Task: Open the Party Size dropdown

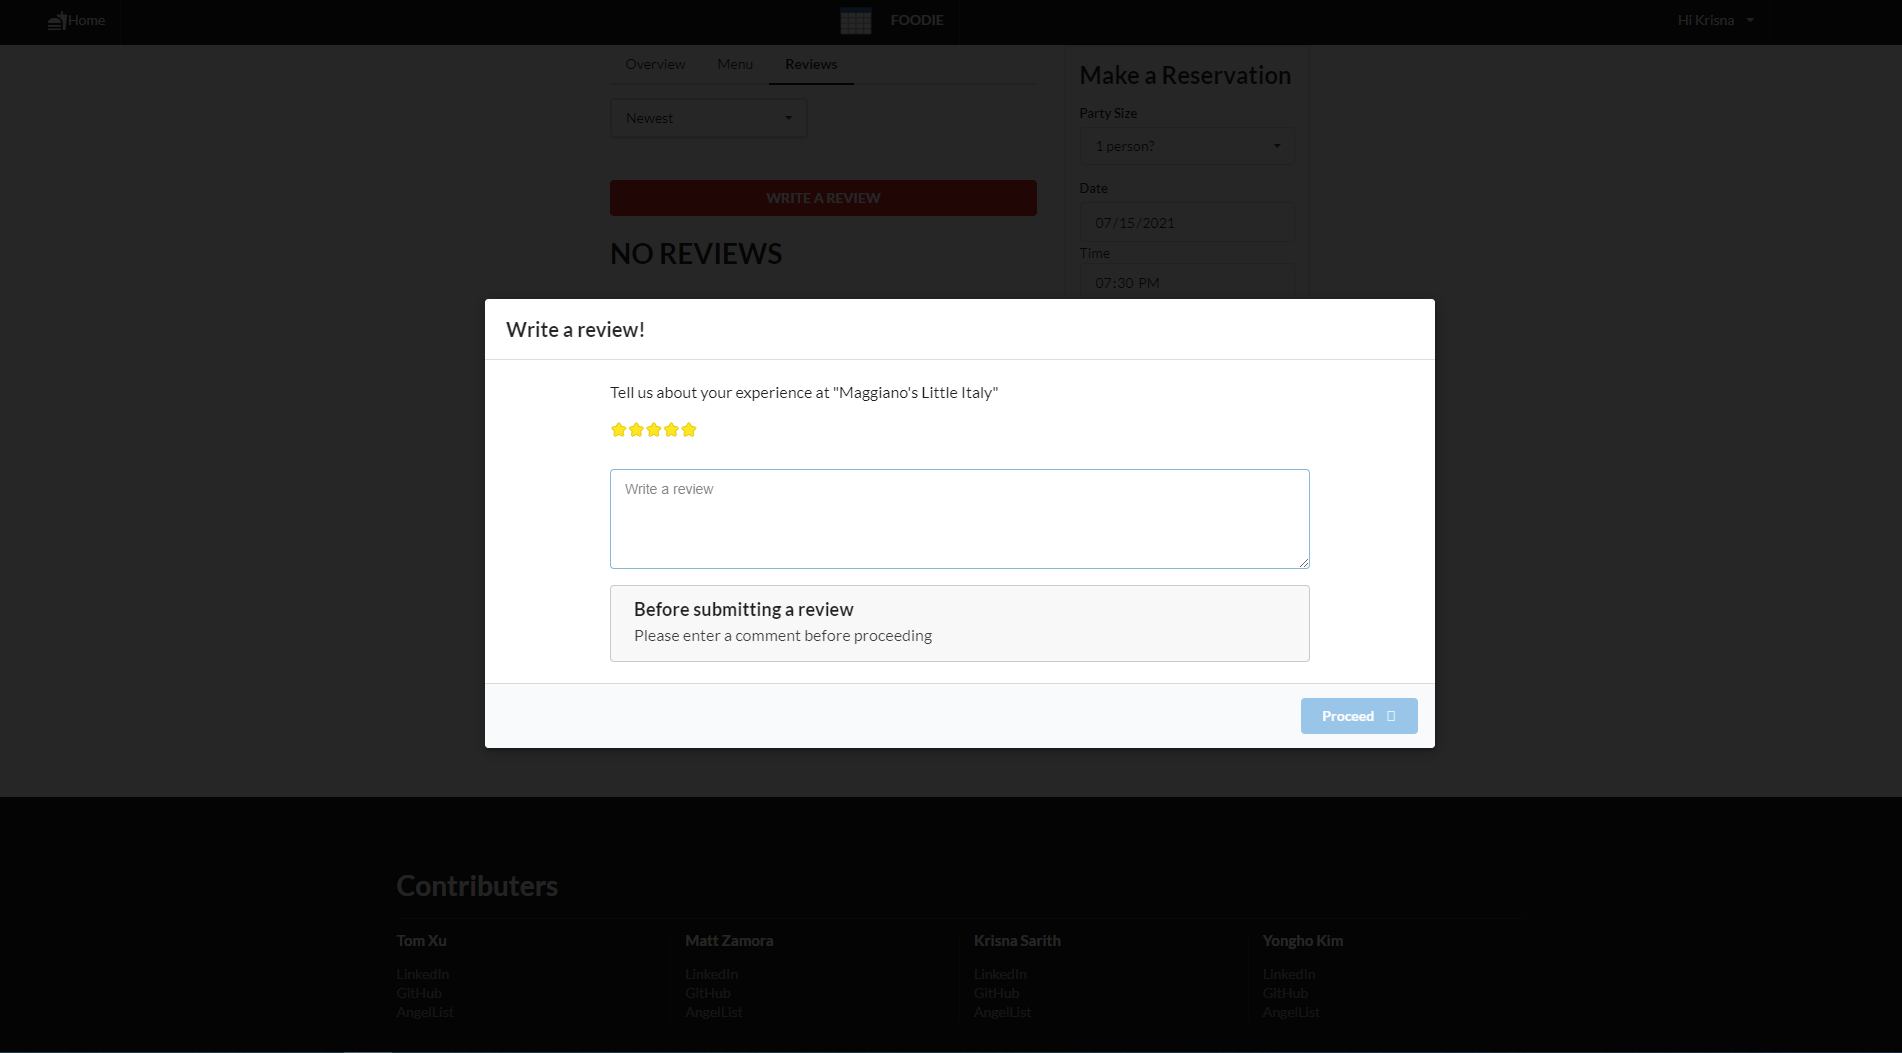Action: (x=1186, y=146)
